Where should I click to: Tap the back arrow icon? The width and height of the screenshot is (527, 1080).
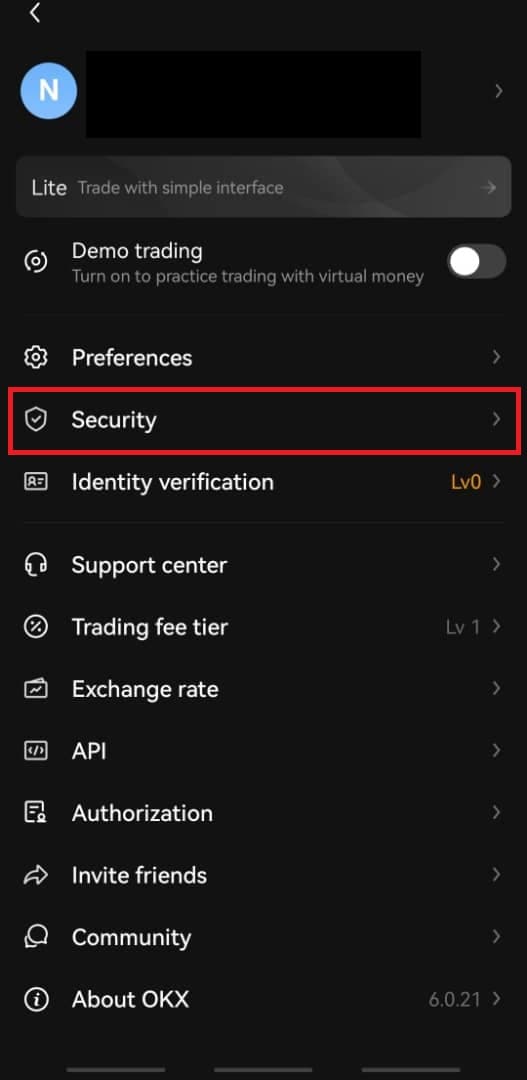click(35, 12)
